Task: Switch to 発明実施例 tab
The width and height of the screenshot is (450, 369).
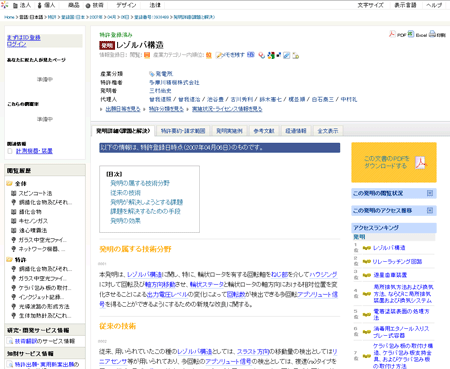Action: (x=229, y=131)
